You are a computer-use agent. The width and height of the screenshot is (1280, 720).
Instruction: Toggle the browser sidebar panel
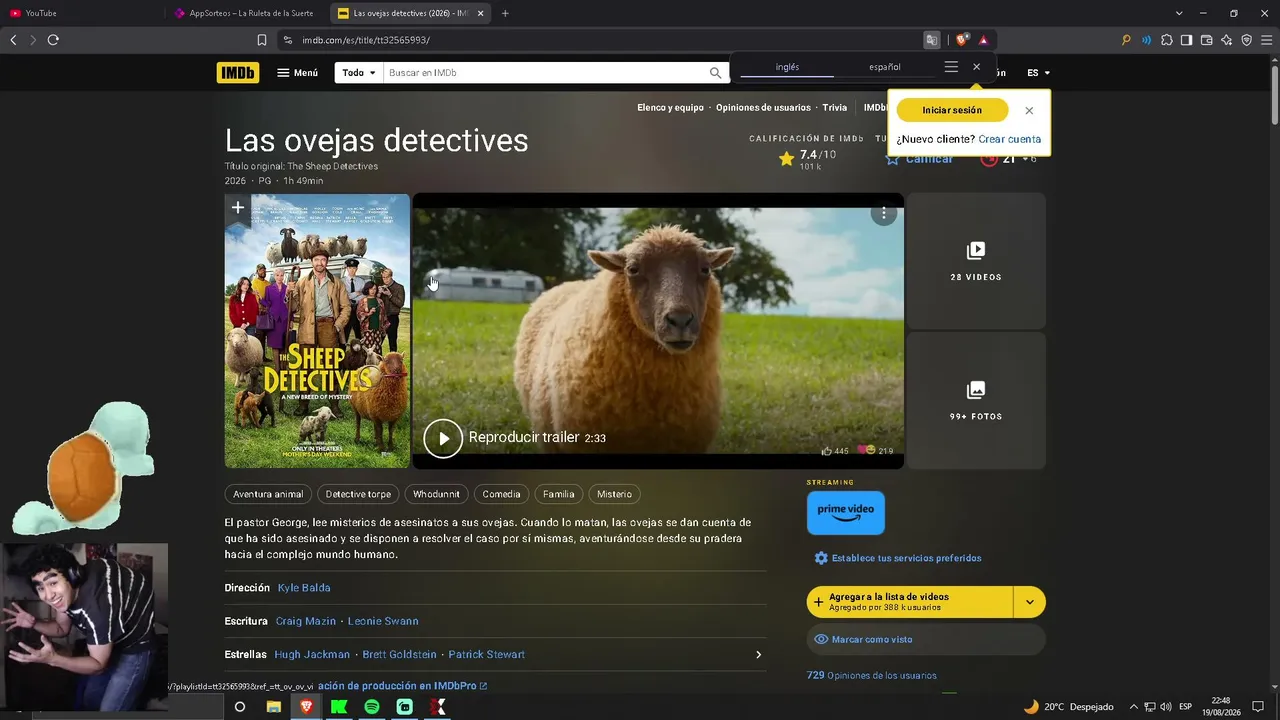[1186, 40]
